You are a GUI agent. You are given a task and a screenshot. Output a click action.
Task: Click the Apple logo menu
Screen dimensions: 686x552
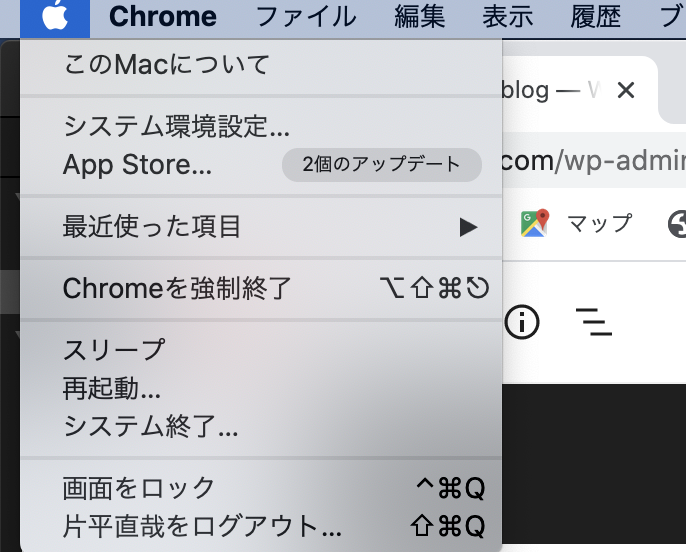coord(55,17)
